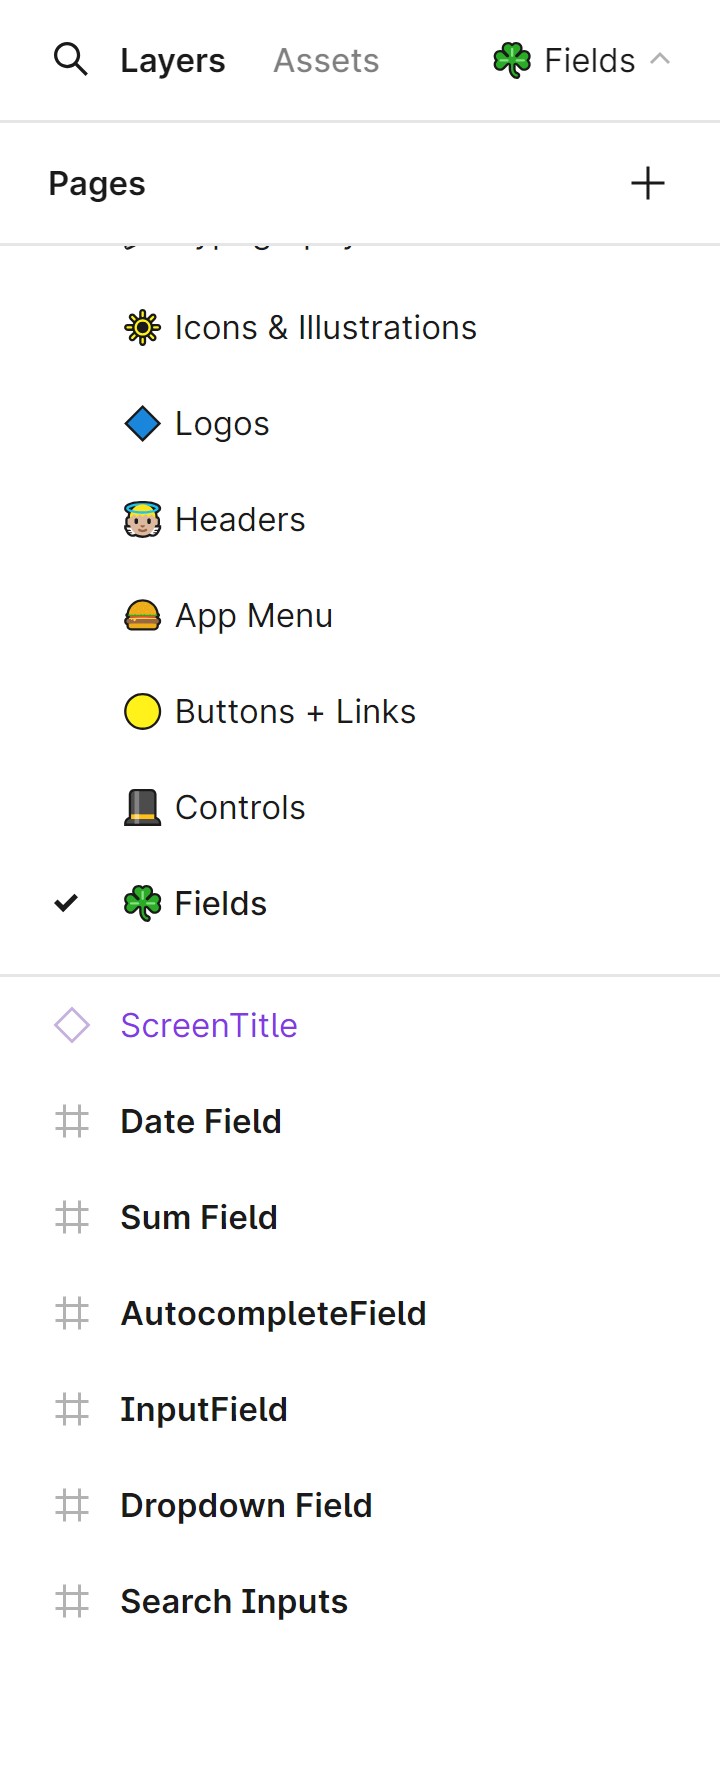Click the frame icon next to Sum Field

tap(72, 1218)
